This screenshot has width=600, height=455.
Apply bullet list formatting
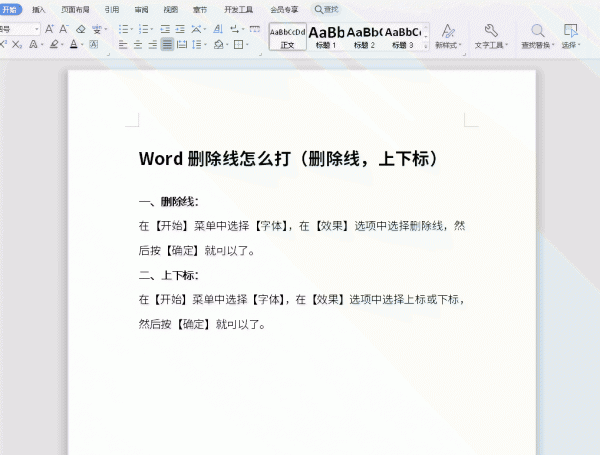tap(123, 29)
